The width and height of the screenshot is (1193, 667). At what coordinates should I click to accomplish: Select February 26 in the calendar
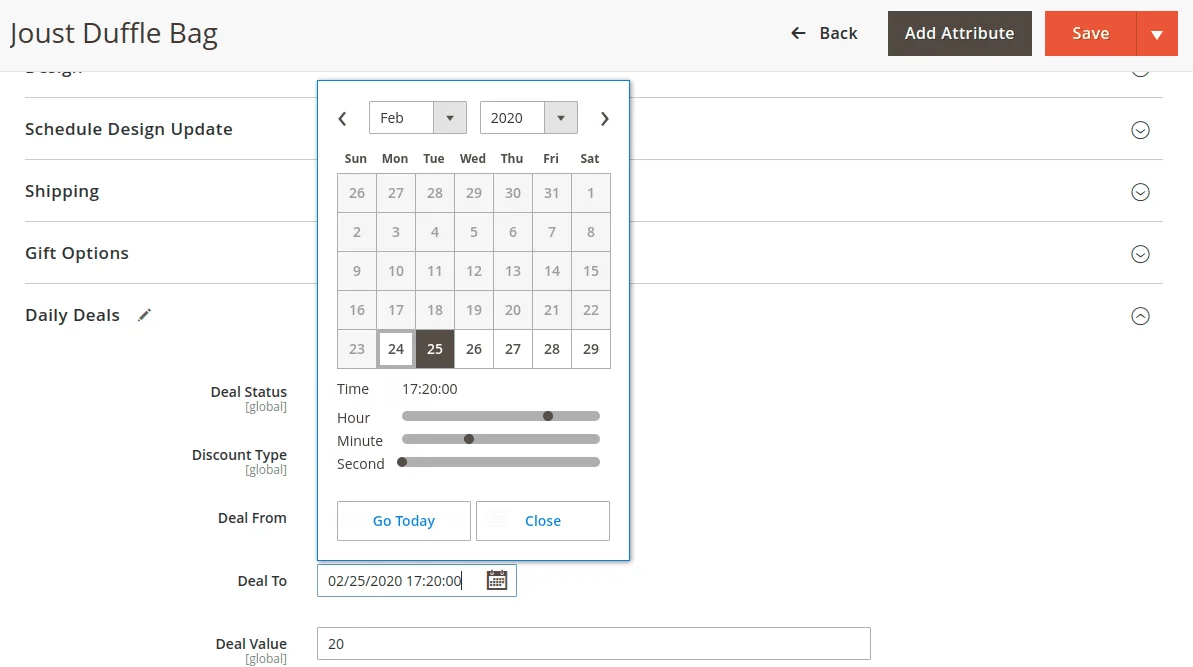click(474, 349)
